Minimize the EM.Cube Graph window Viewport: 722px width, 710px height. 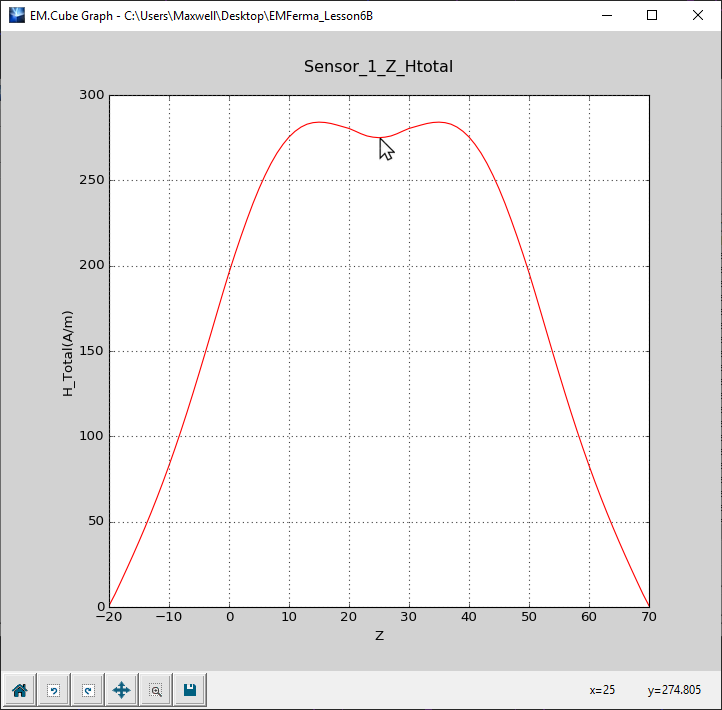point(606,16)
